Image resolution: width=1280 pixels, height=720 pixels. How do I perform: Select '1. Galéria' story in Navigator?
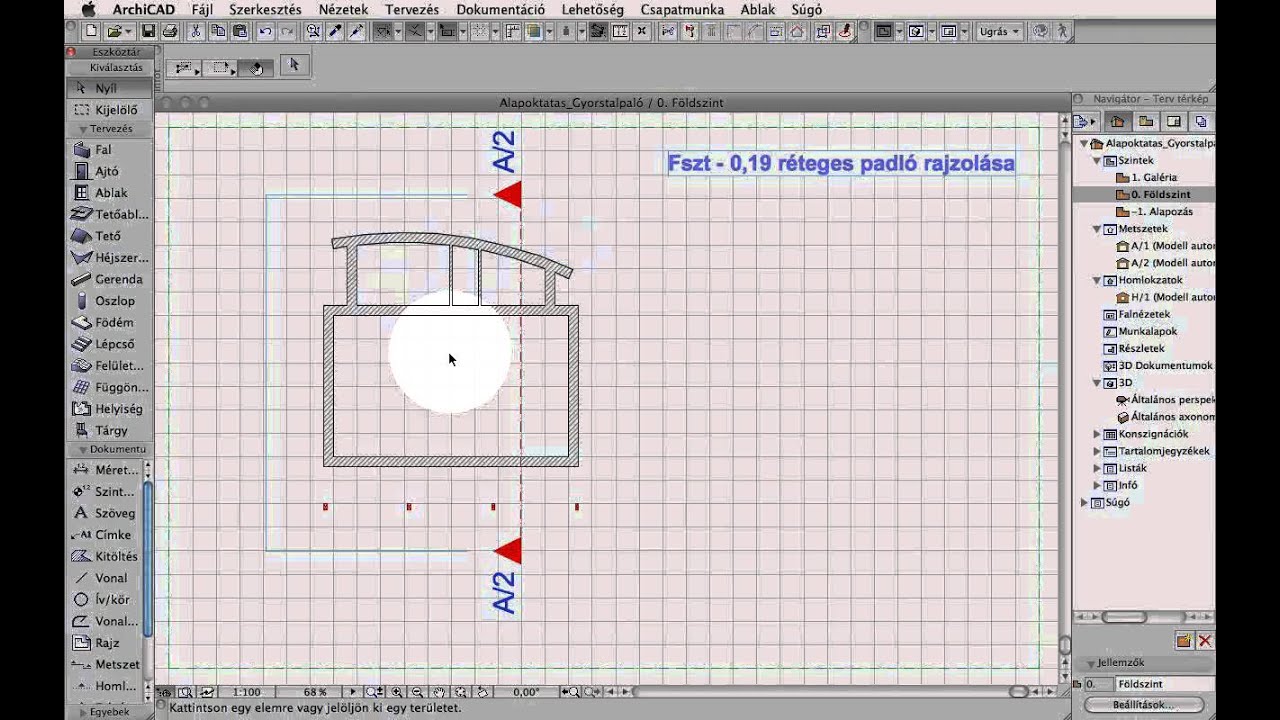tap(1154, 177)
